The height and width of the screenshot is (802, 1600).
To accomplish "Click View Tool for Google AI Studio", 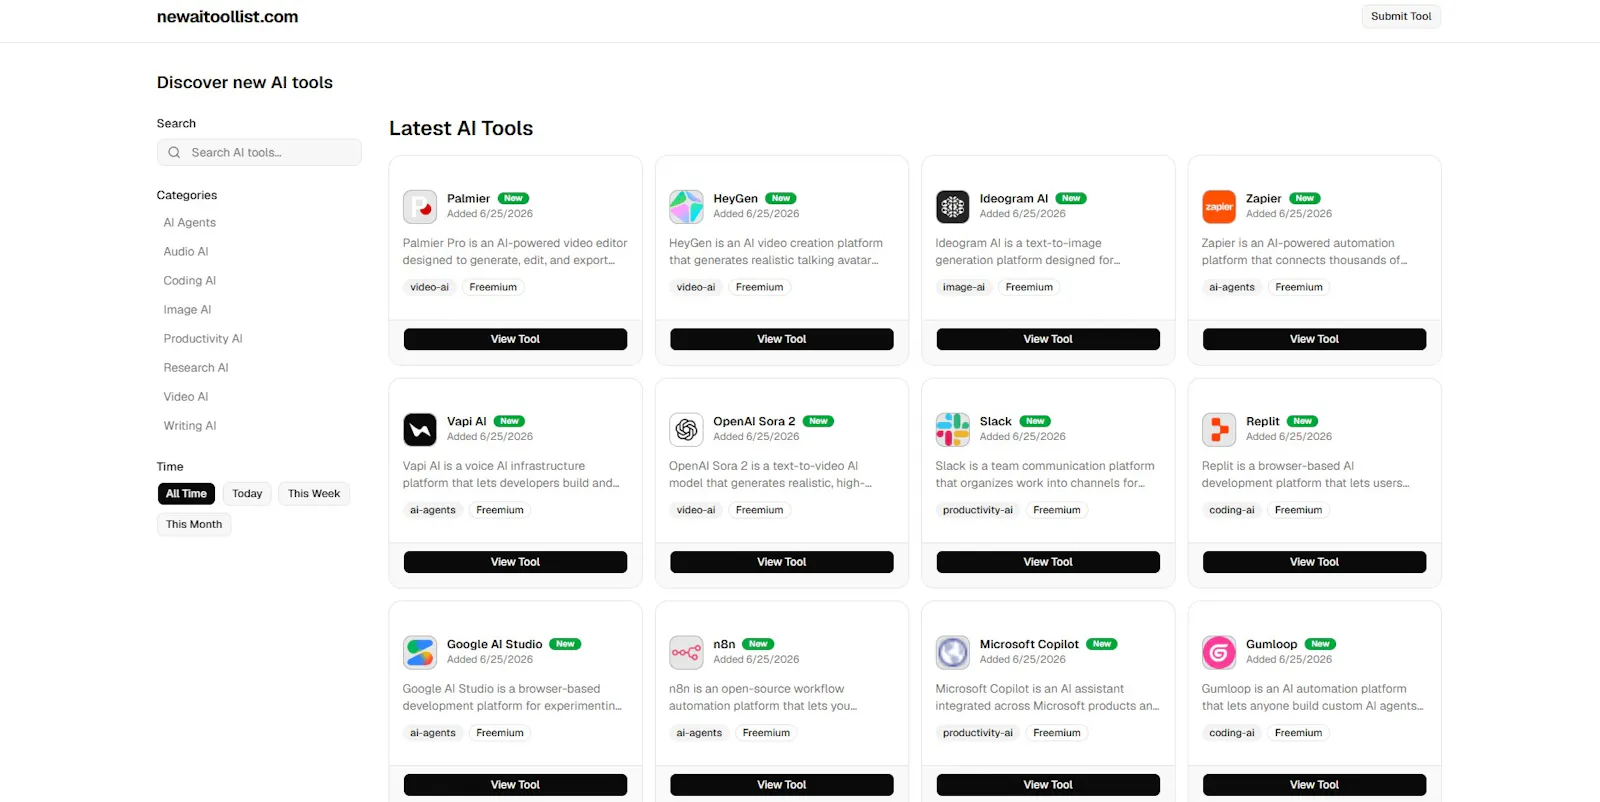I will (x=515, y=785).
